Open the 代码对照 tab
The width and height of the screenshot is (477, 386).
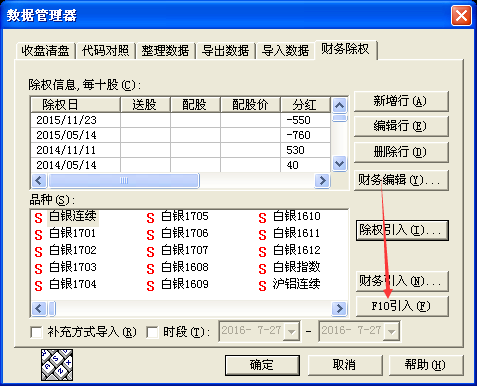pos(105,51)
